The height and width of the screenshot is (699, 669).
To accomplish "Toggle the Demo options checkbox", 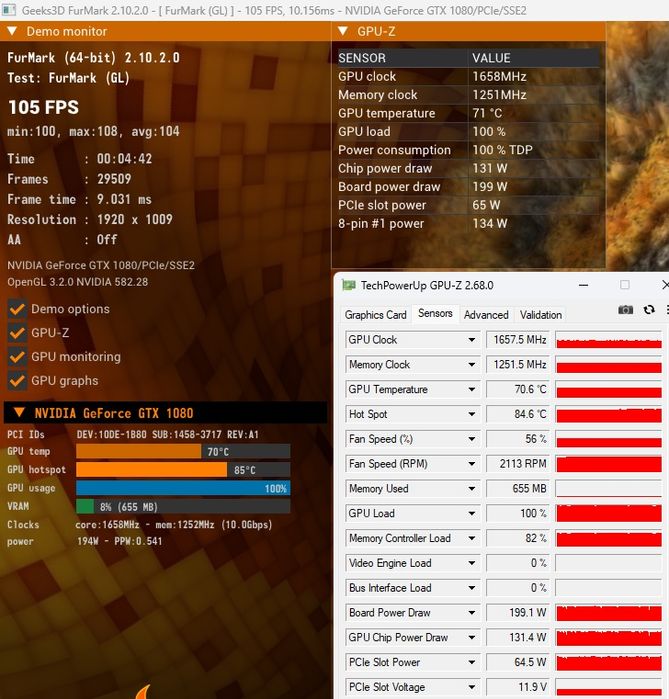I will tap(17, 309).
